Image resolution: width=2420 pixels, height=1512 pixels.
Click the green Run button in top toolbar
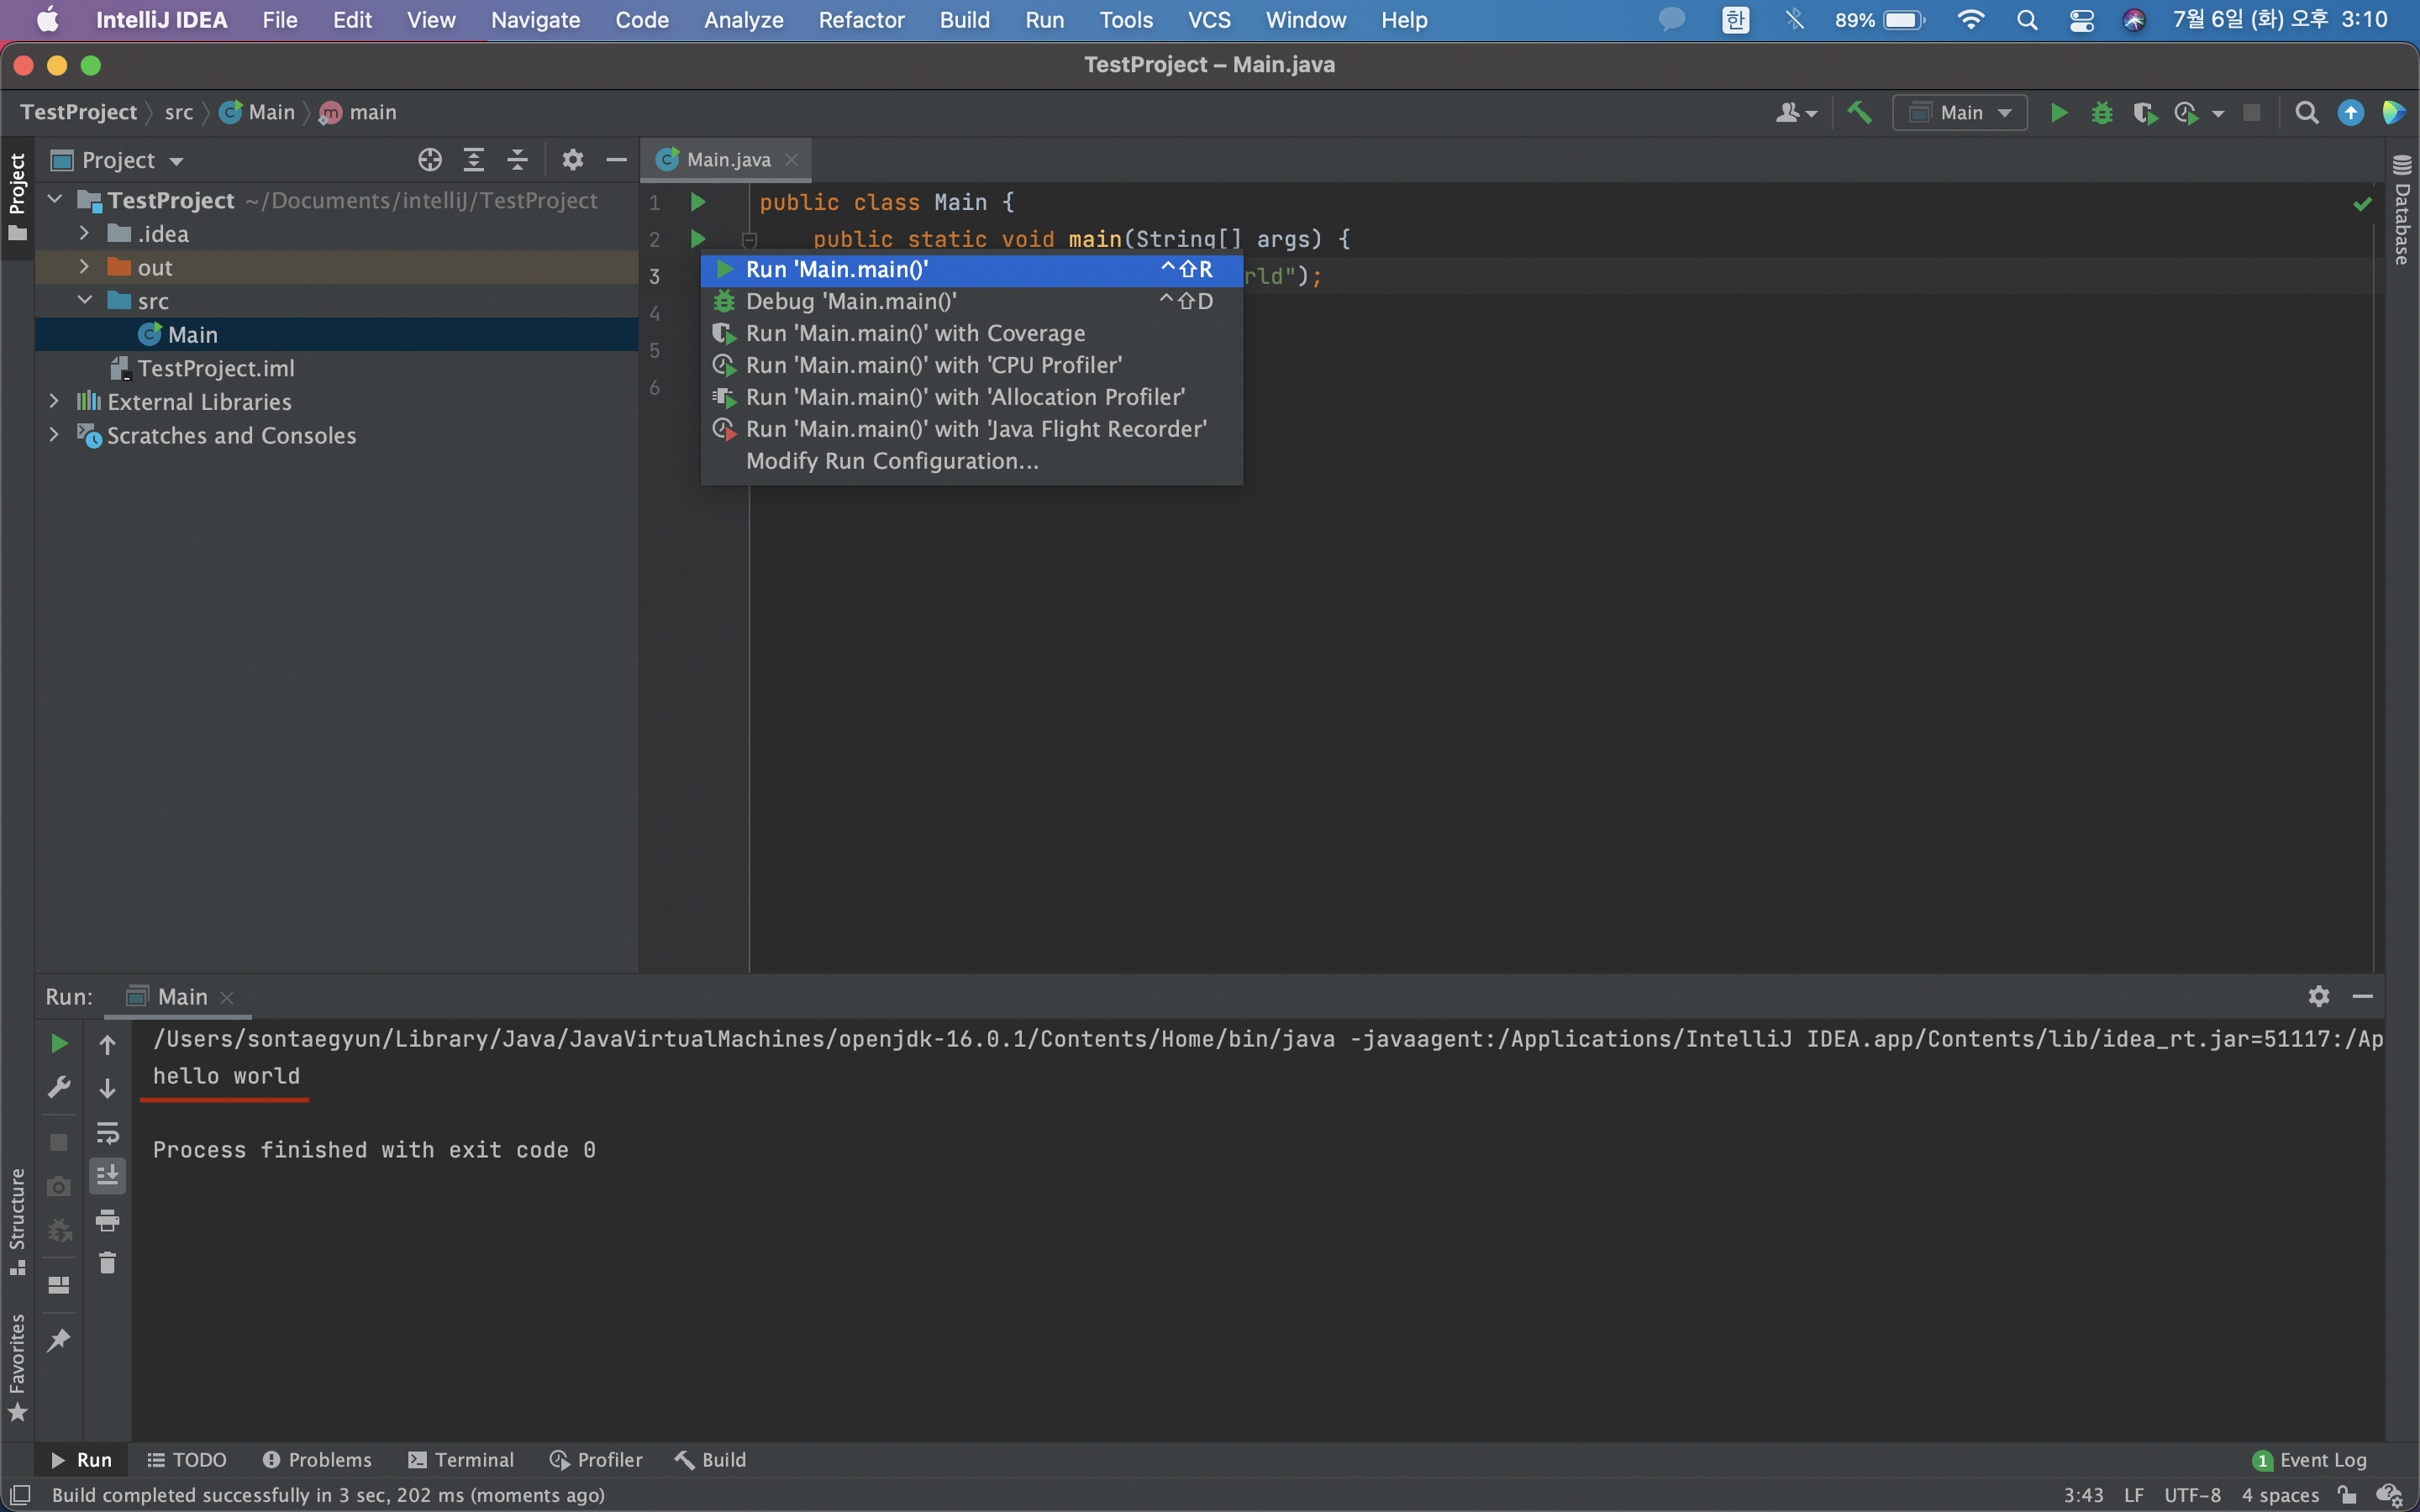[x=2058, y=113]
